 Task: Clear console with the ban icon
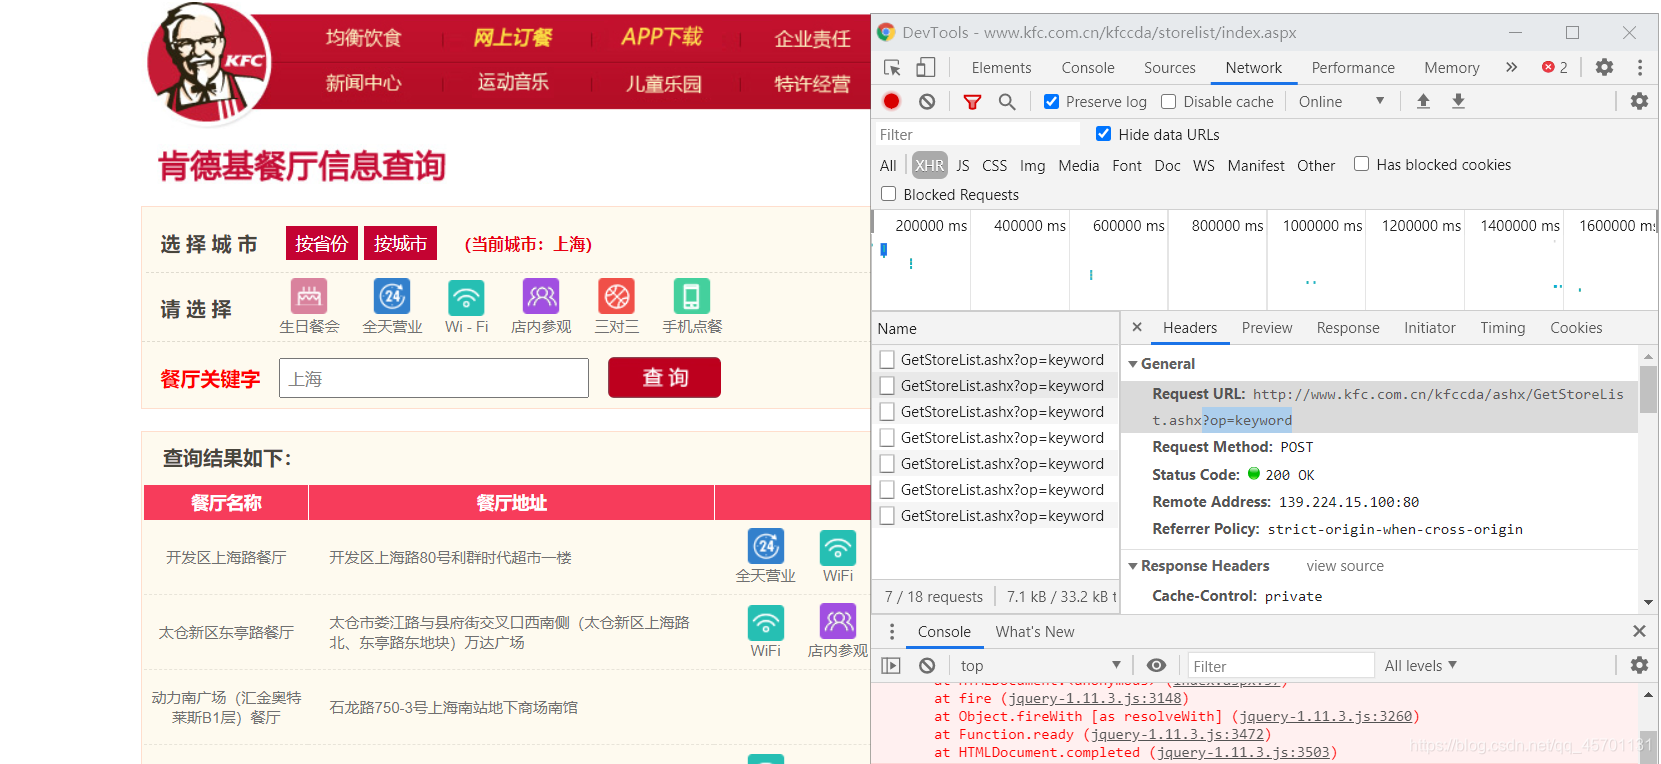click(x=927, y=665)
